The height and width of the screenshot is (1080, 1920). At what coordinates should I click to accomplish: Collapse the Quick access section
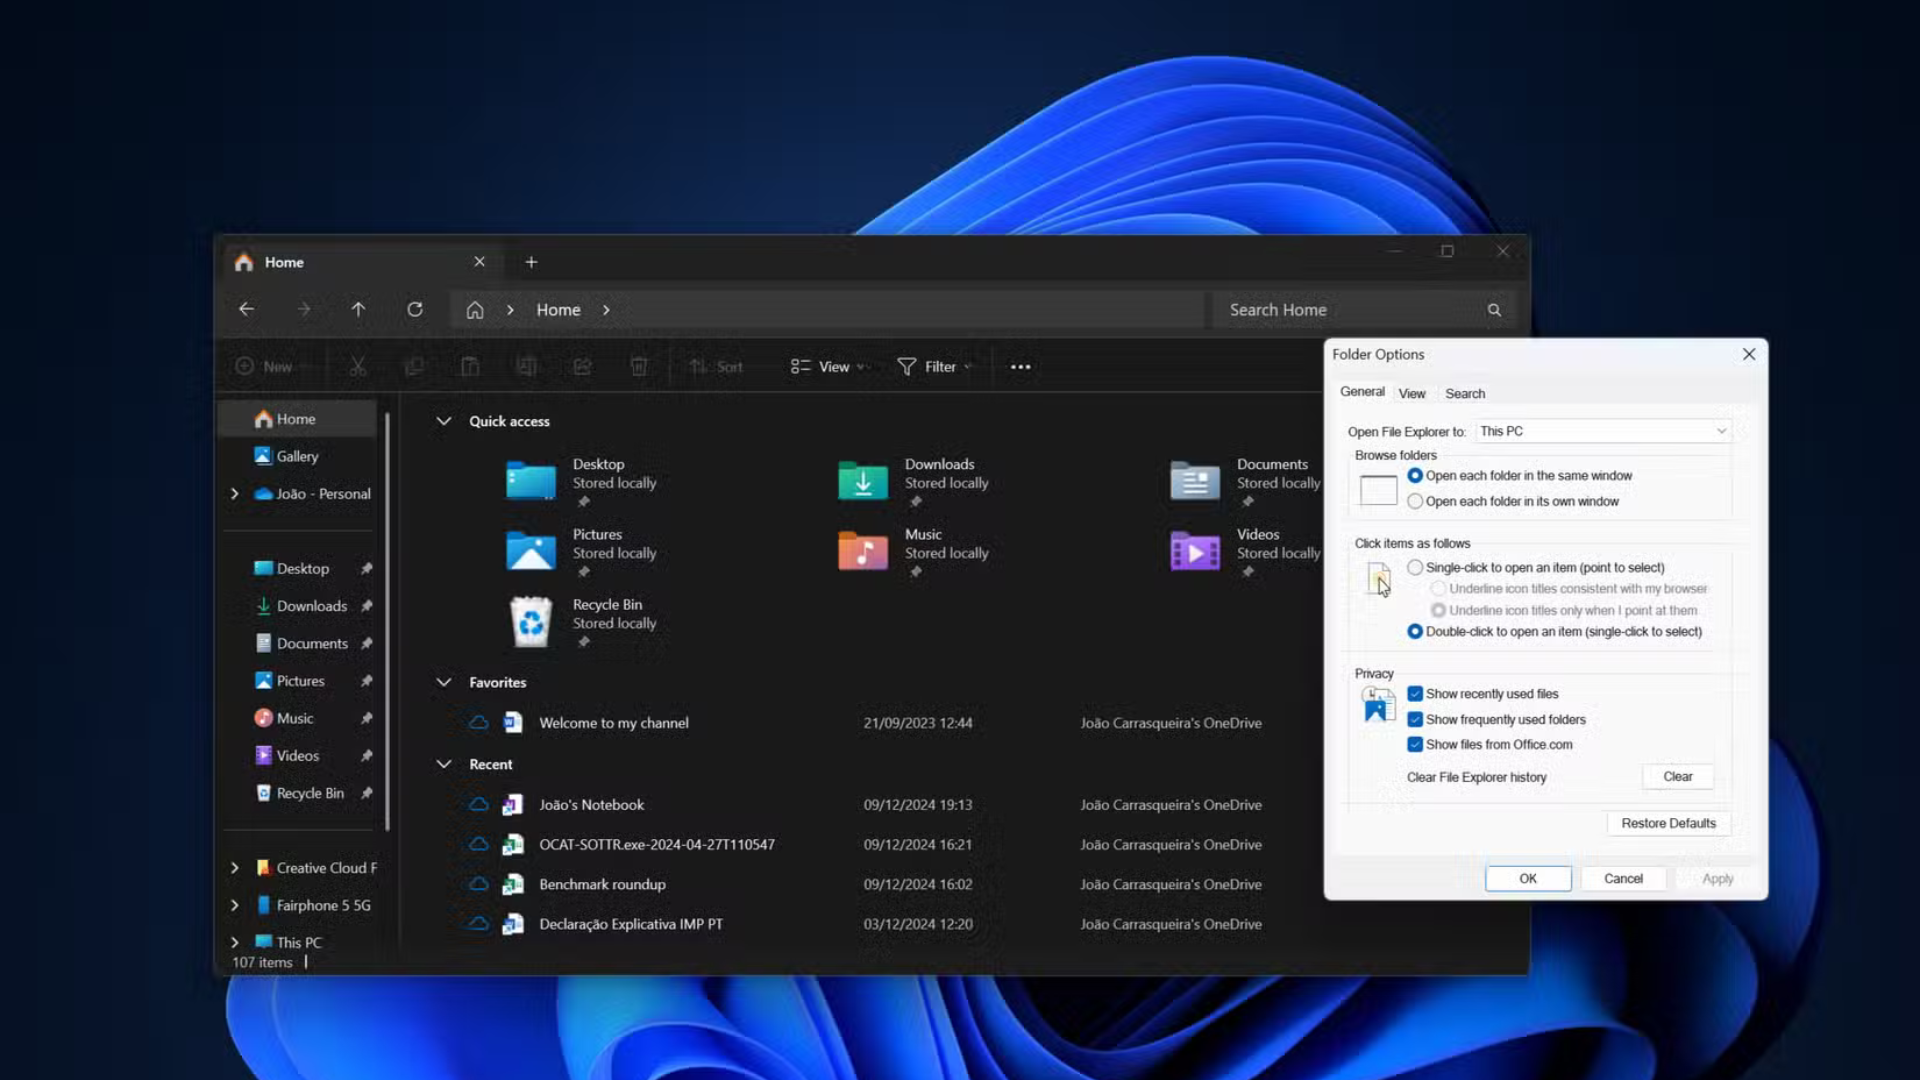pyautogui.click(x=443, y=421)
